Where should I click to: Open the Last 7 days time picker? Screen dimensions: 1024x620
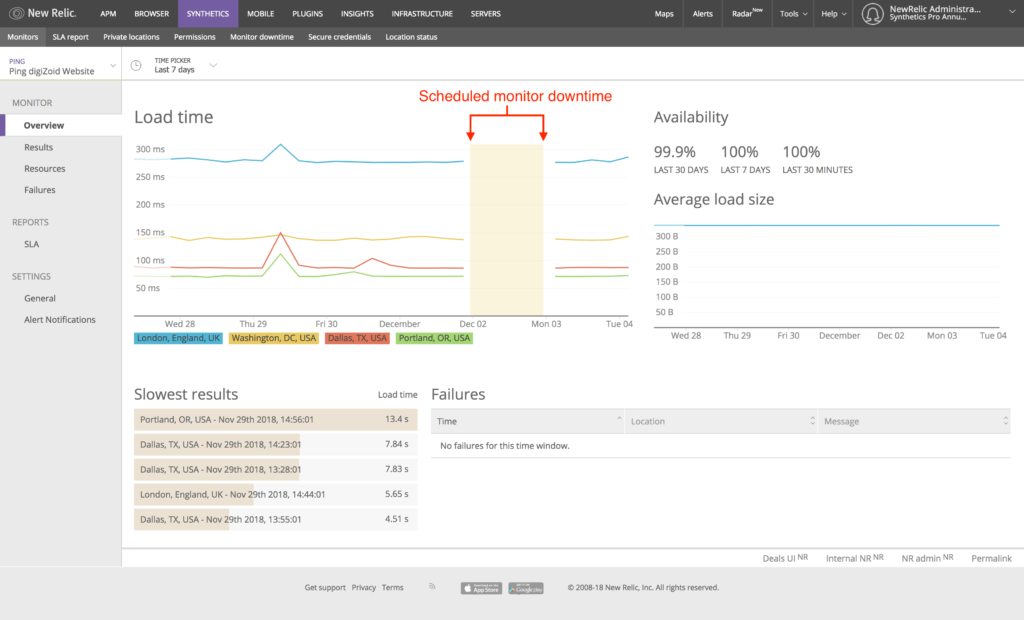pyautogui.click(x=185, y=65)
